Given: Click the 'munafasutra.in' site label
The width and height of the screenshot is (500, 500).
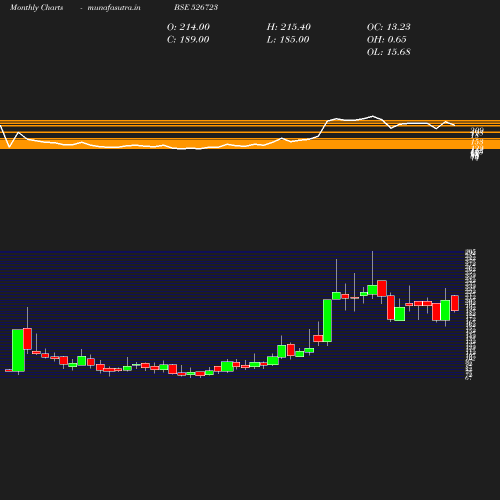Looking at the screenshot, I should coord(114,8).
